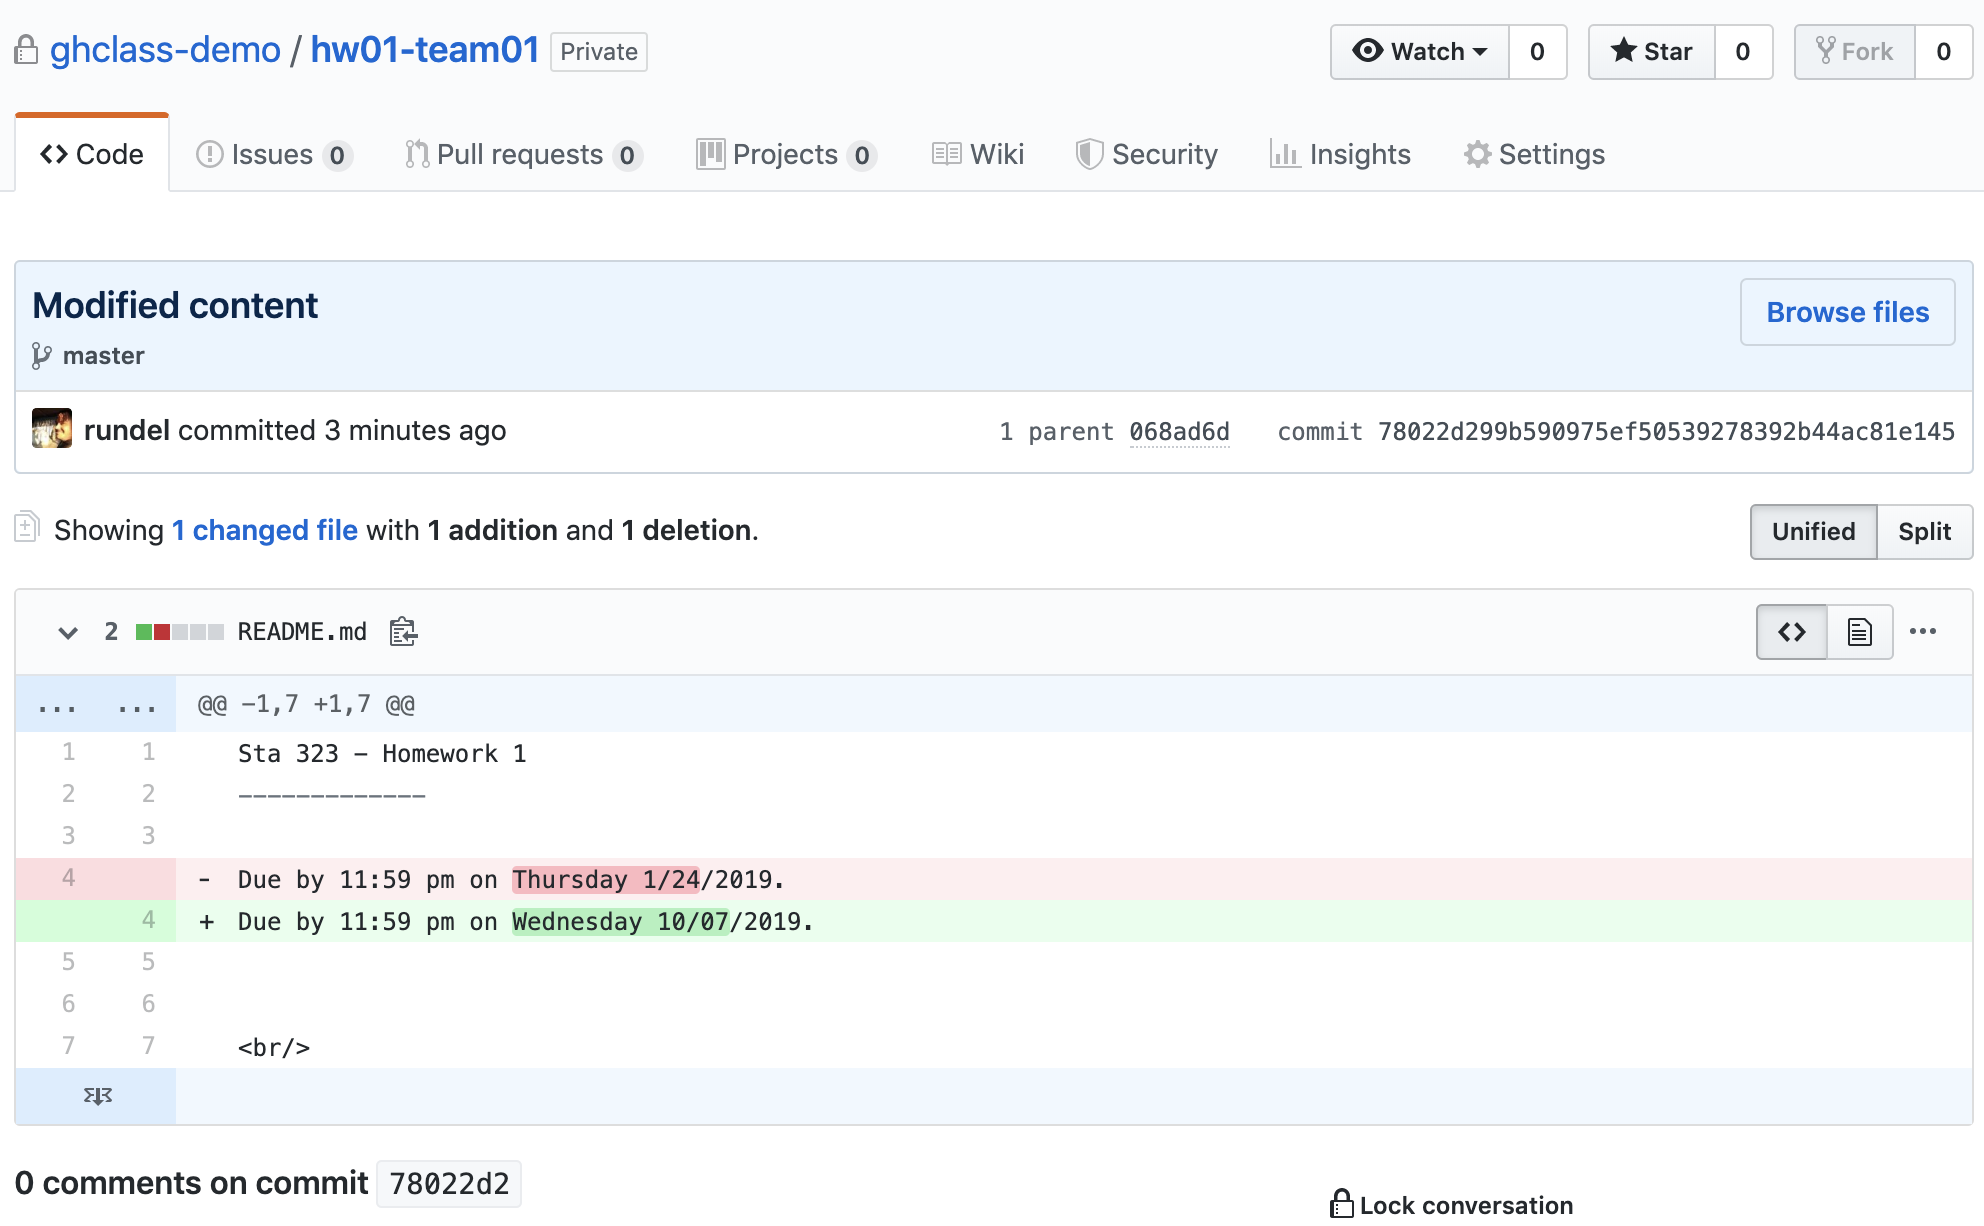Open the repository Settings tab
This screenshot has width=1984, height=1226.
(x=1535, y=155)
